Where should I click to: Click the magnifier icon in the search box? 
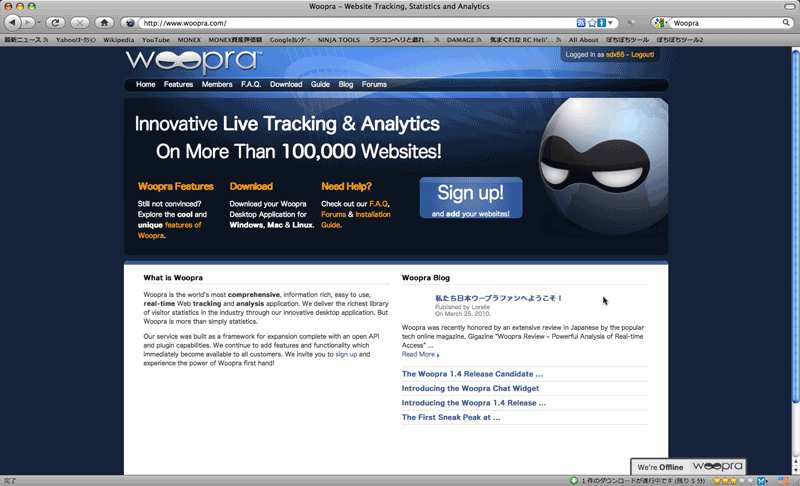tap(786, 23)
